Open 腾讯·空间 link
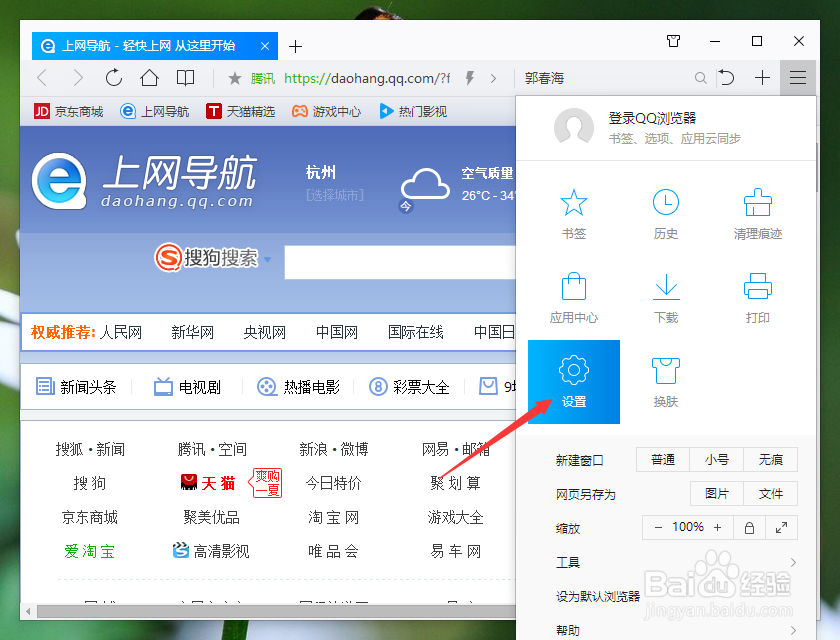The image size is (840, 640). click(x=212, y=449)
